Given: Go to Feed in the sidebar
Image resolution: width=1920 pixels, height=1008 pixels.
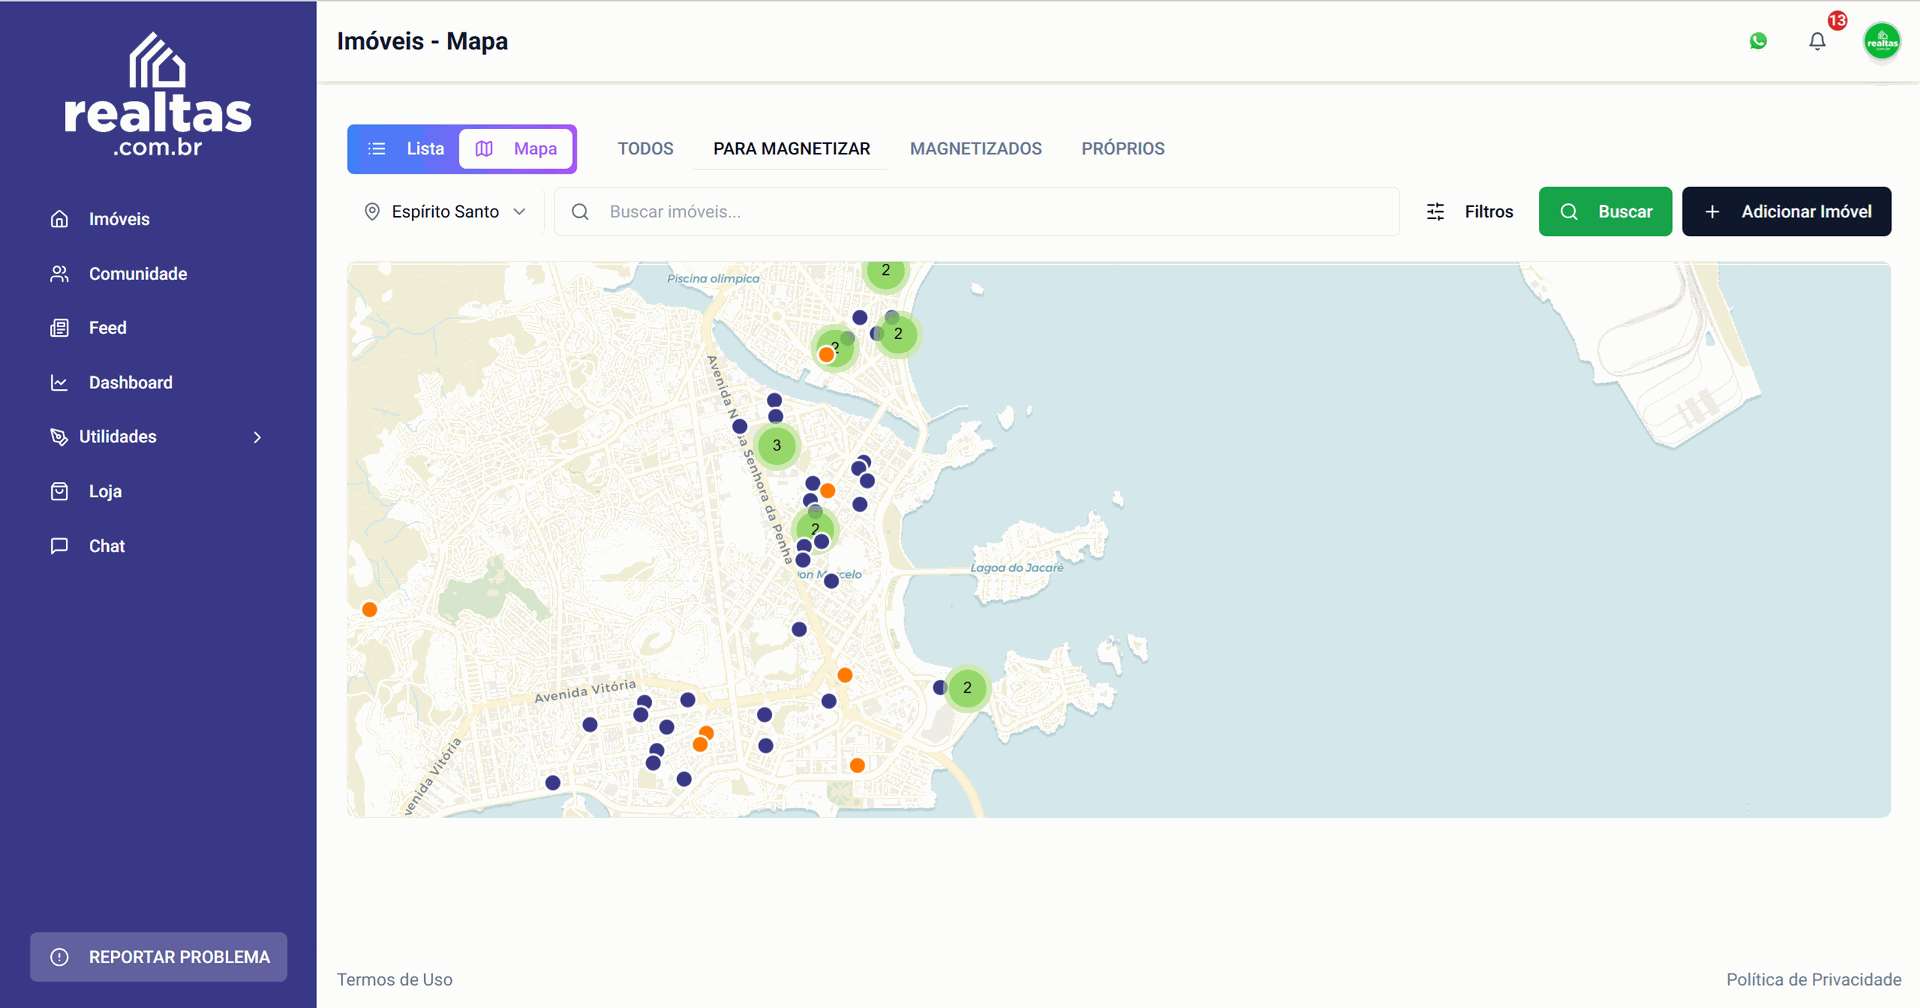Looking at the screenshot, I should click(x=107, y=328).
